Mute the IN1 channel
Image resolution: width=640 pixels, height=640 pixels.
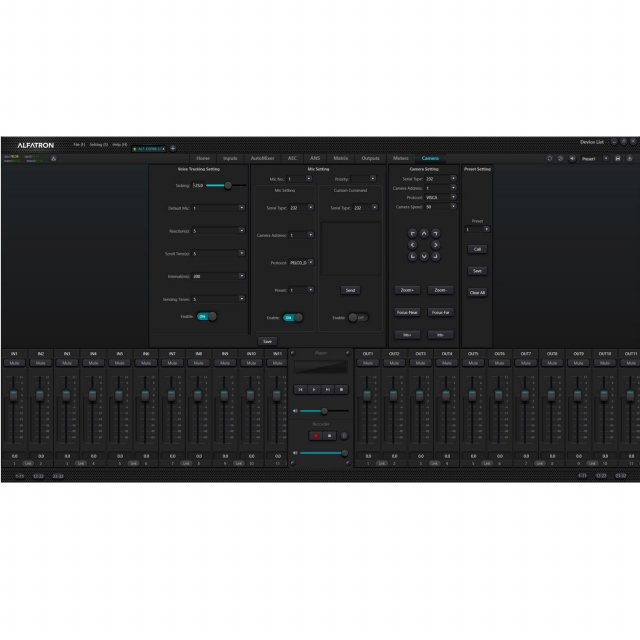tap(14, 363)
